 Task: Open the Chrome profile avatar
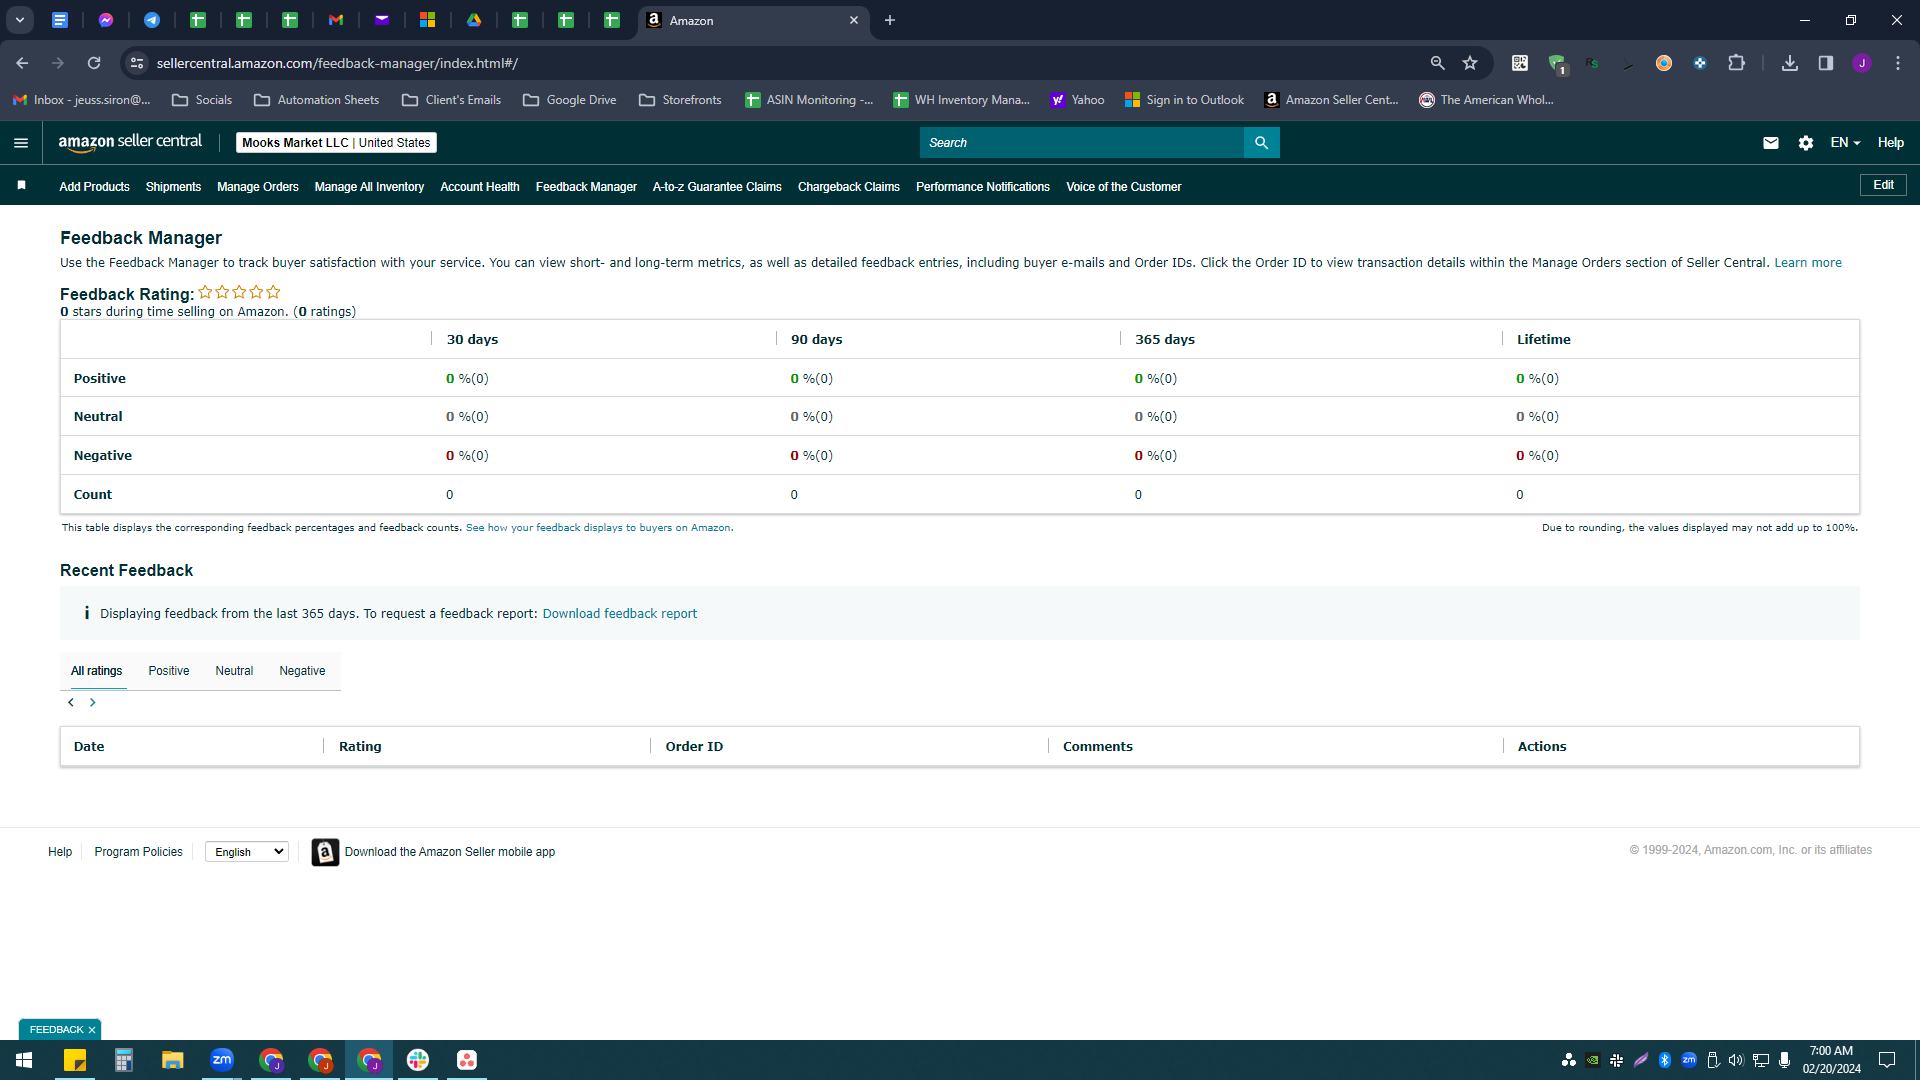pyautogui.click(x=1862, y=63)
